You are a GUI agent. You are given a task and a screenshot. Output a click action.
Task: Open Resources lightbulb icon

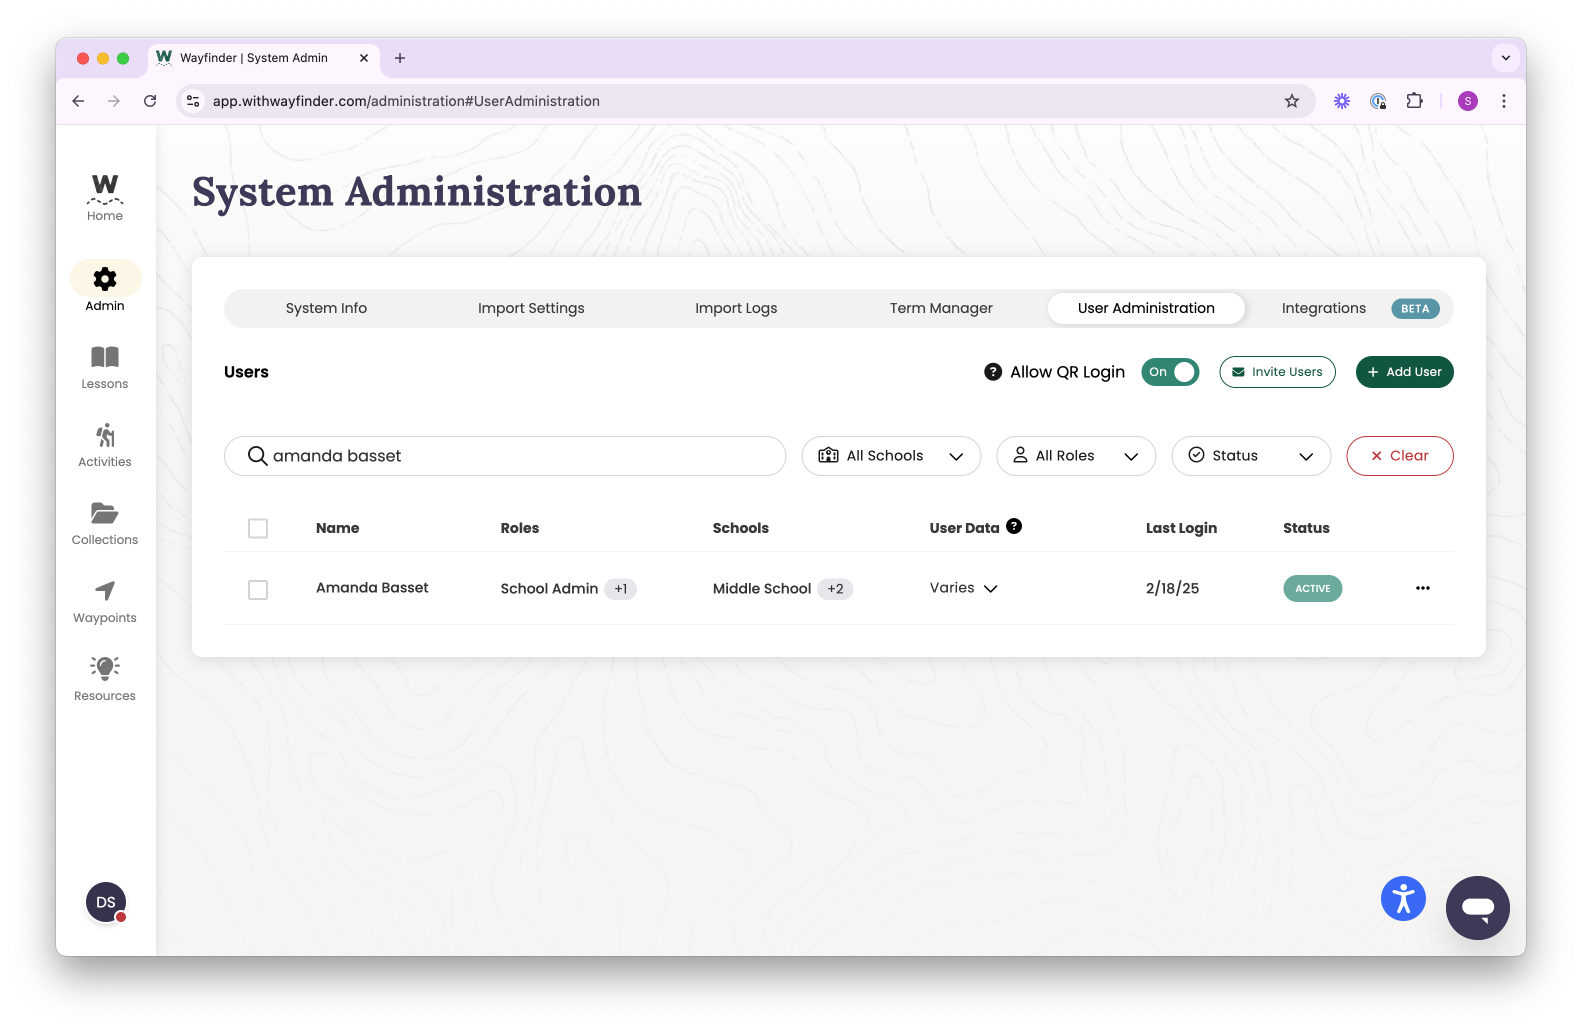(x=105, y=668)
